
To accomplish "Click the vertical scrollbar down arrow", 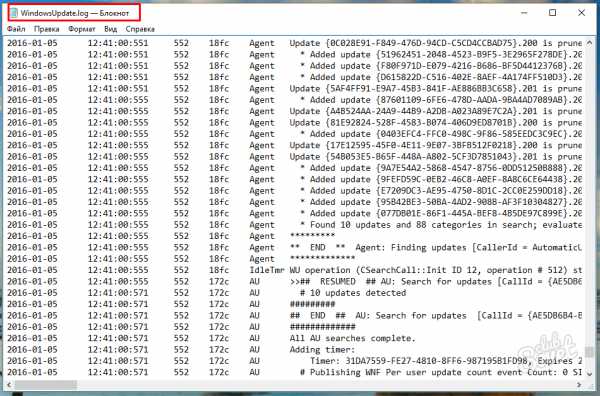I will [589, 373].
